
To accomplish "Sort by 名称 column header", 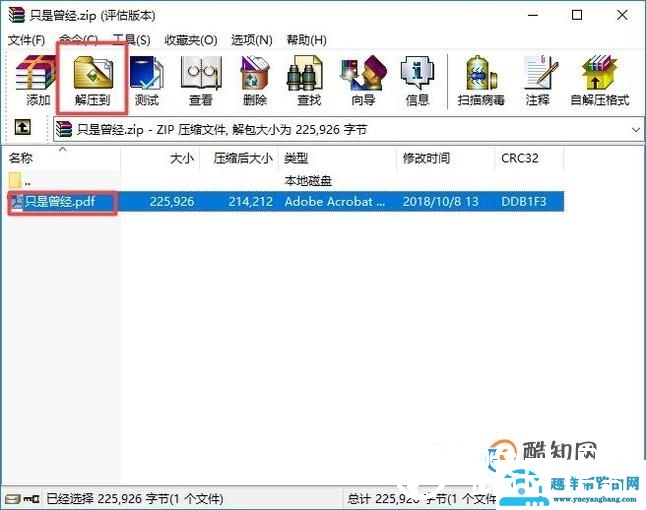I will click(x=62, y=158).
